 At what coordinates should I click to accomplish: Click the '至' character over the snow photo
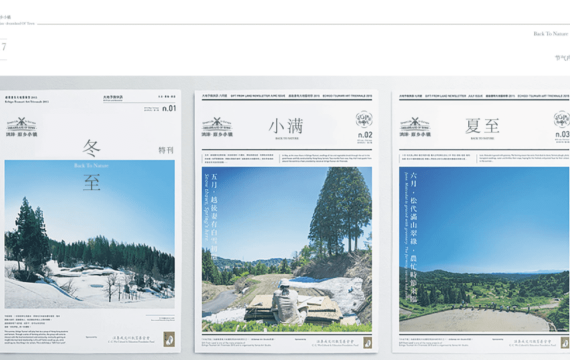[x=91, y=183]
